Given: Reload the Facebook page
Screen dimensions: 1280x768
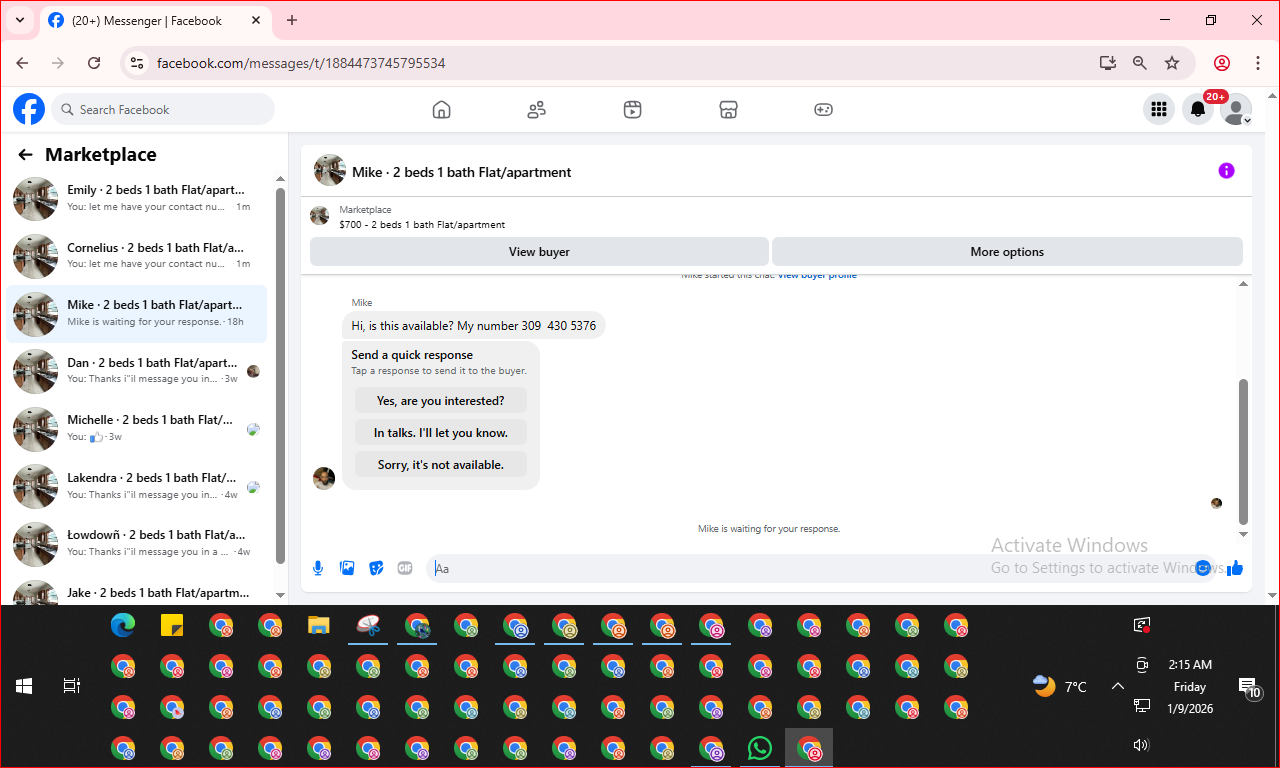Looking at the screenshot, I should (x=94, y=63).
